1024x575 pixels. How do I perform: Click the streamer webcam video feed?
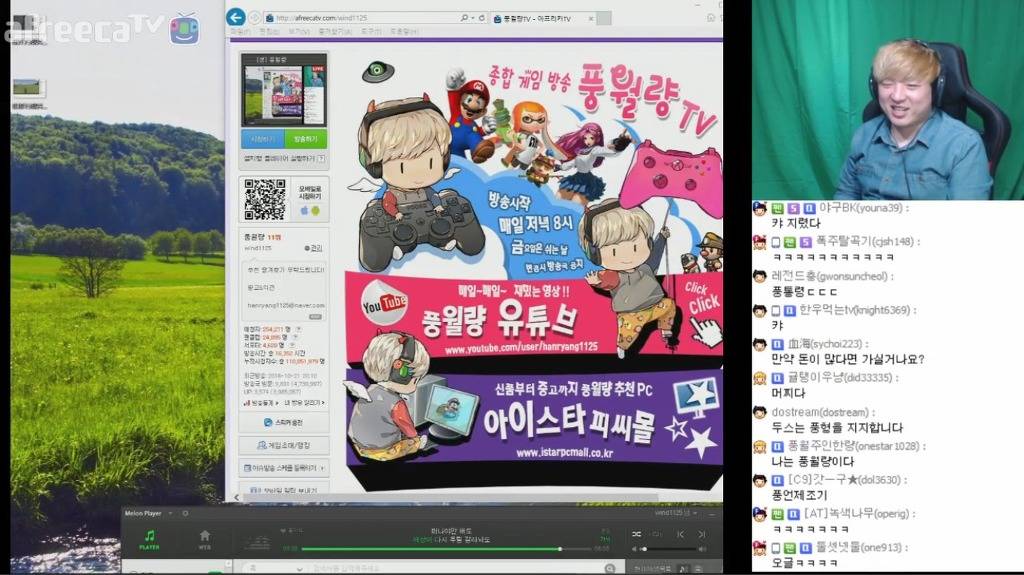tap(888, 99)
